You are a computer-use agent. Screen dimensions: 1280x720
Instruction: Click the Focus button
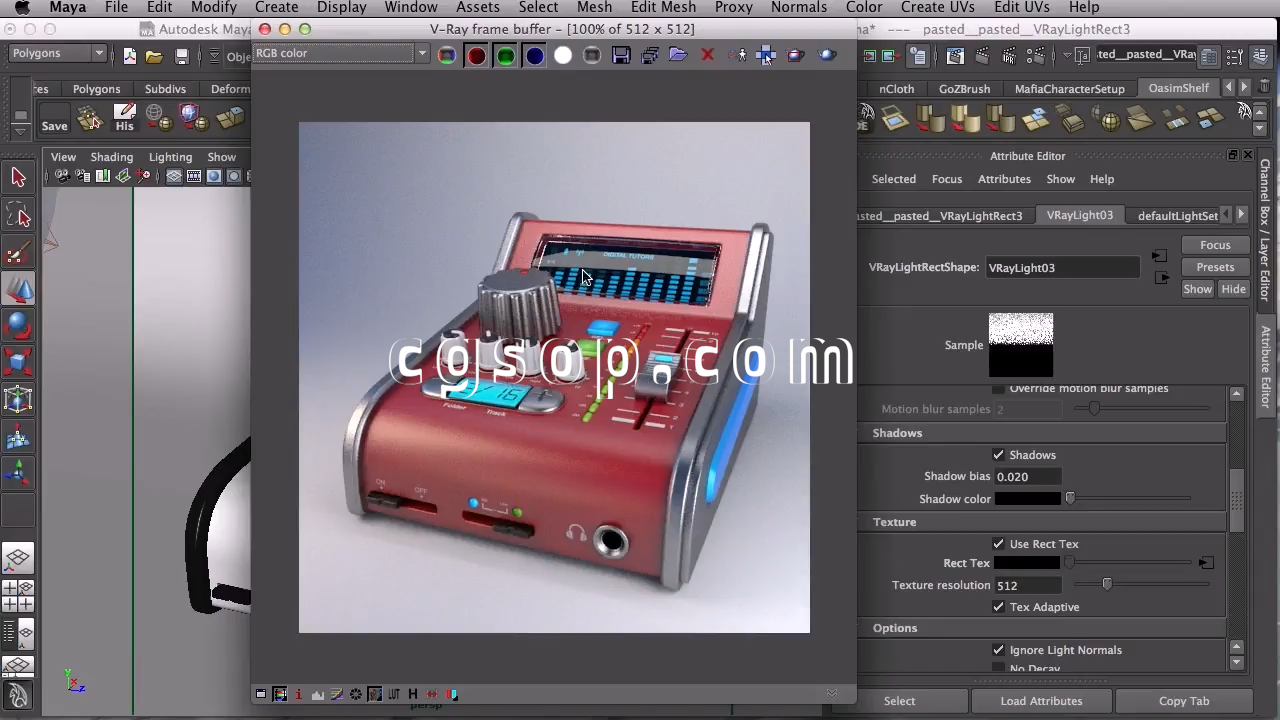pos(1215,245)
